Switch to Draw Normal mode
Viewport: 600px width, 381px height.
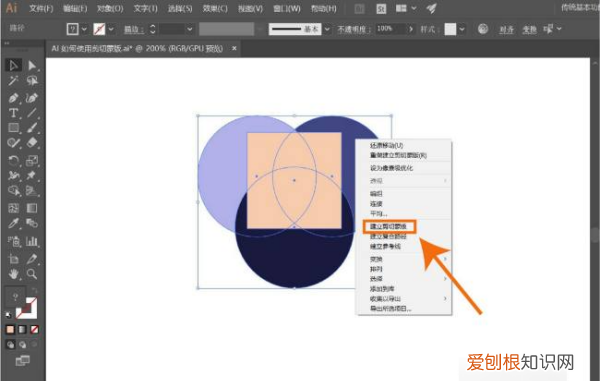10,345
